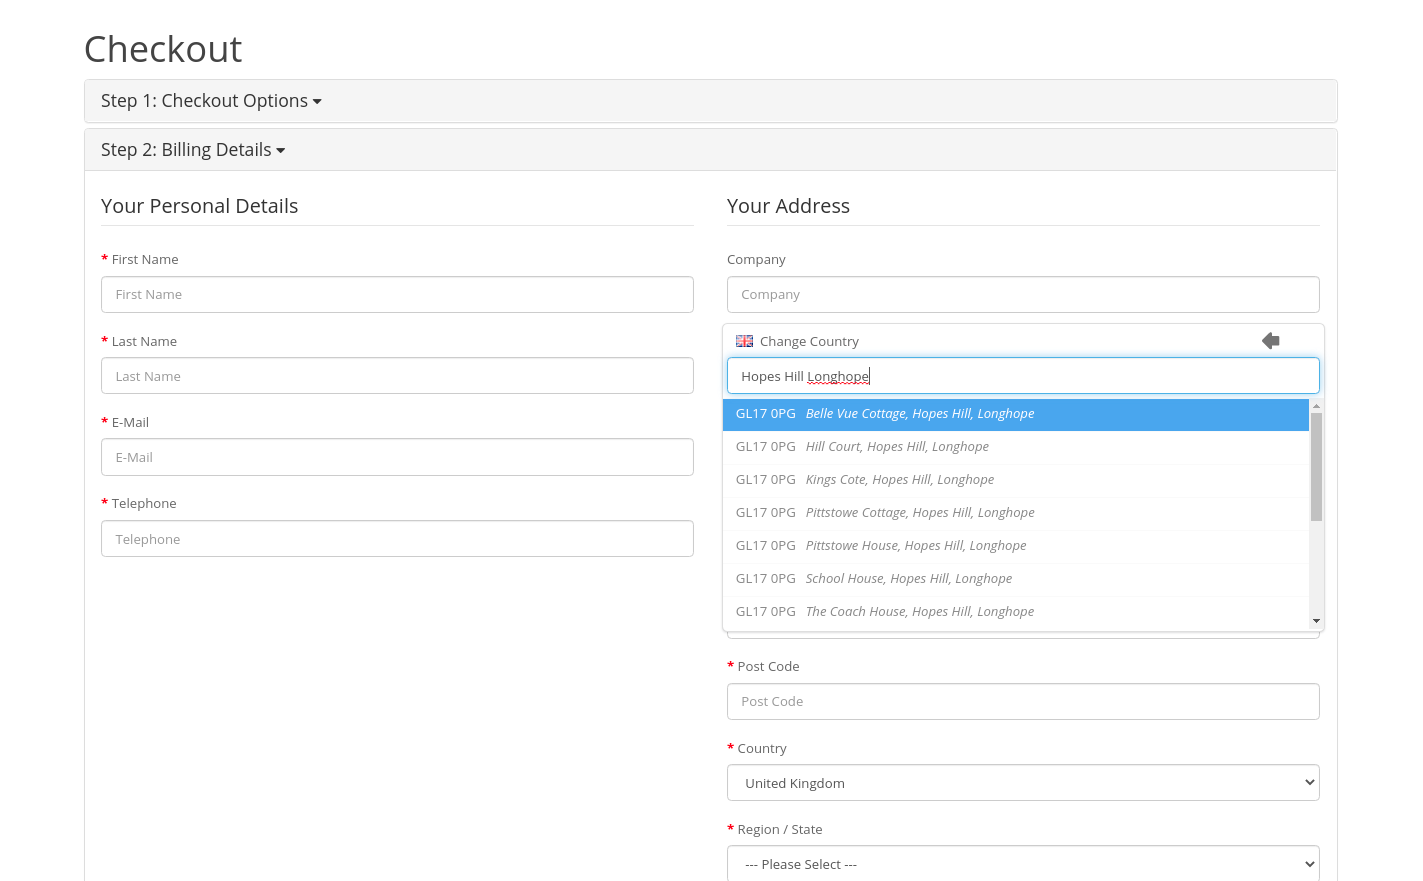Image resolution: width=1423 pixels, height=881 pixels.
Task: Select Hill Court, Hopes Hill address
Action: [1016, 447]
